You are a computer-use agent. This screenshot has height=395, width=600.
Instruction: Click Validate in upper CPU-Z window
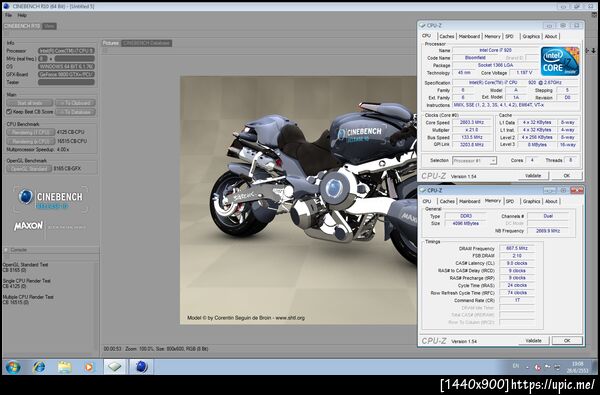tap(533, 176)
